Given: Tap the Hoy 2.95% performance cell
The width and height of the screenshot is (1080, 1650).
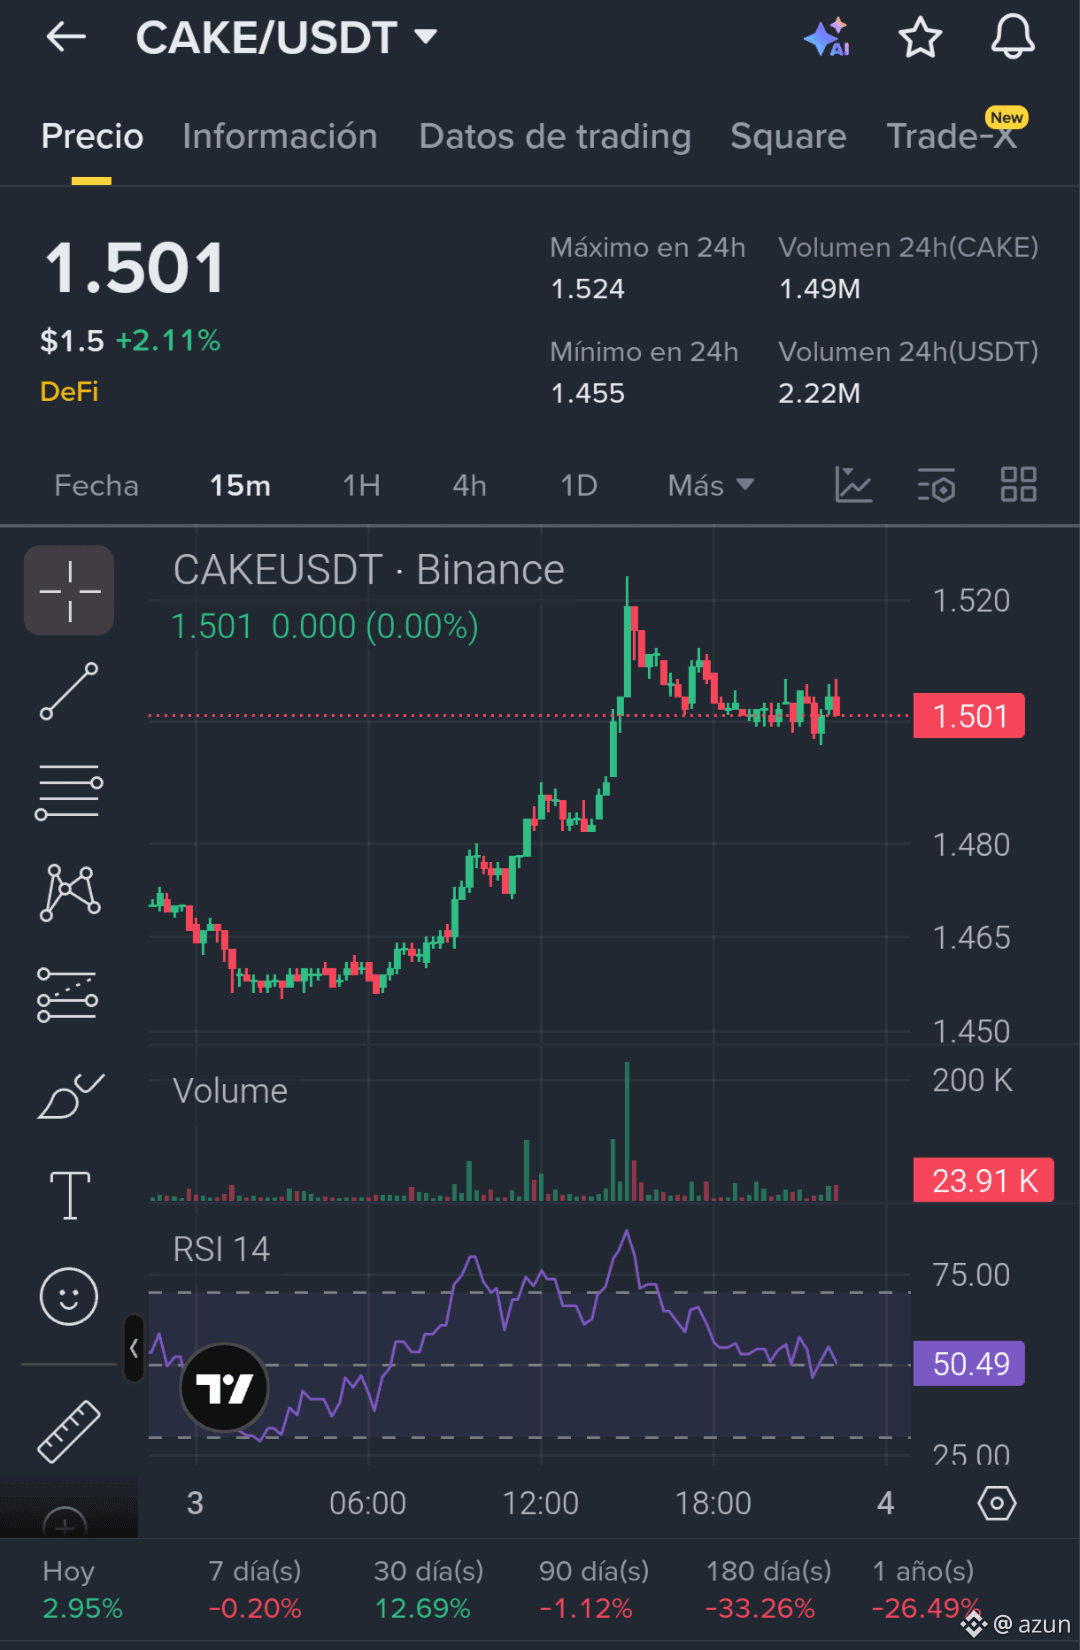Looking at the screenshot, I should (x=82, y=1590).
